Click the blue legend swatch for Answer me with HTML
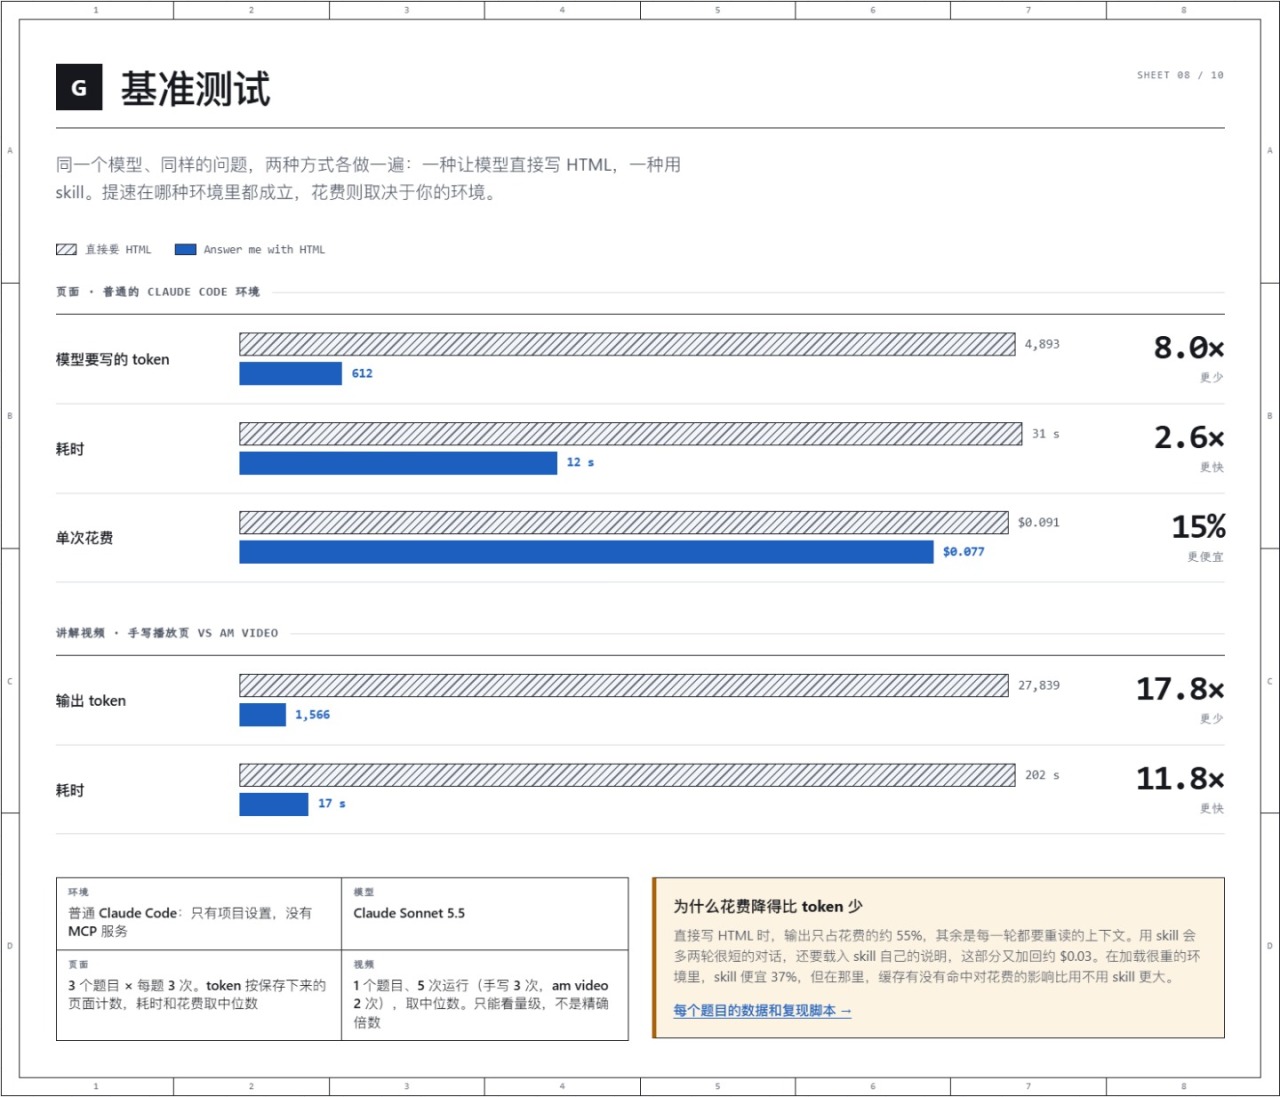The image size is (1280, 1097). (185, 250)
